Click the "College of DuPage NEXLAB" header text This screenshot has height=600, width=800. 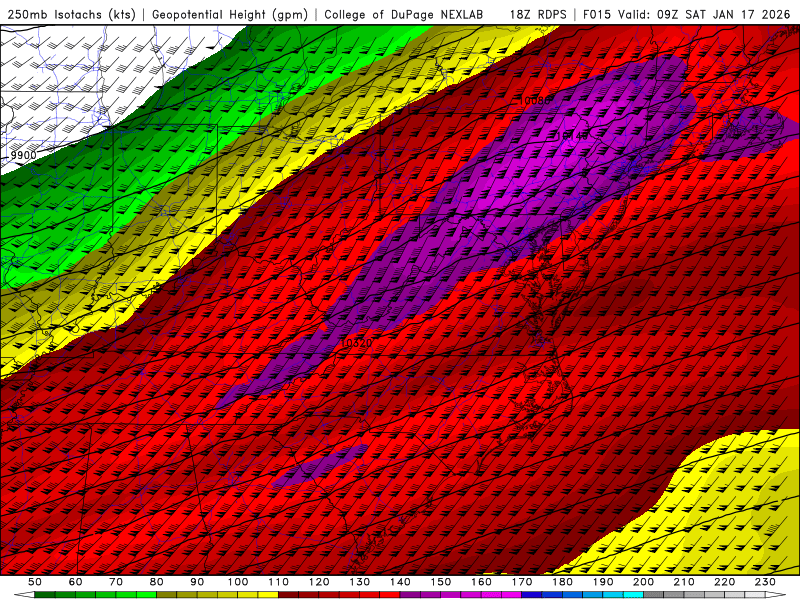[x=404, y=14]
